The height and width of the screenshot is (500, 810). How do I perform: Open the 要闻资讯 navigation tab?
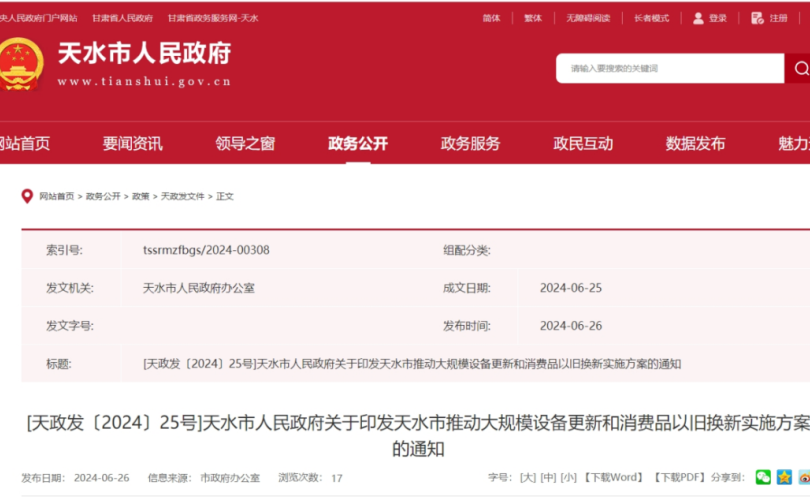point(132,143)
